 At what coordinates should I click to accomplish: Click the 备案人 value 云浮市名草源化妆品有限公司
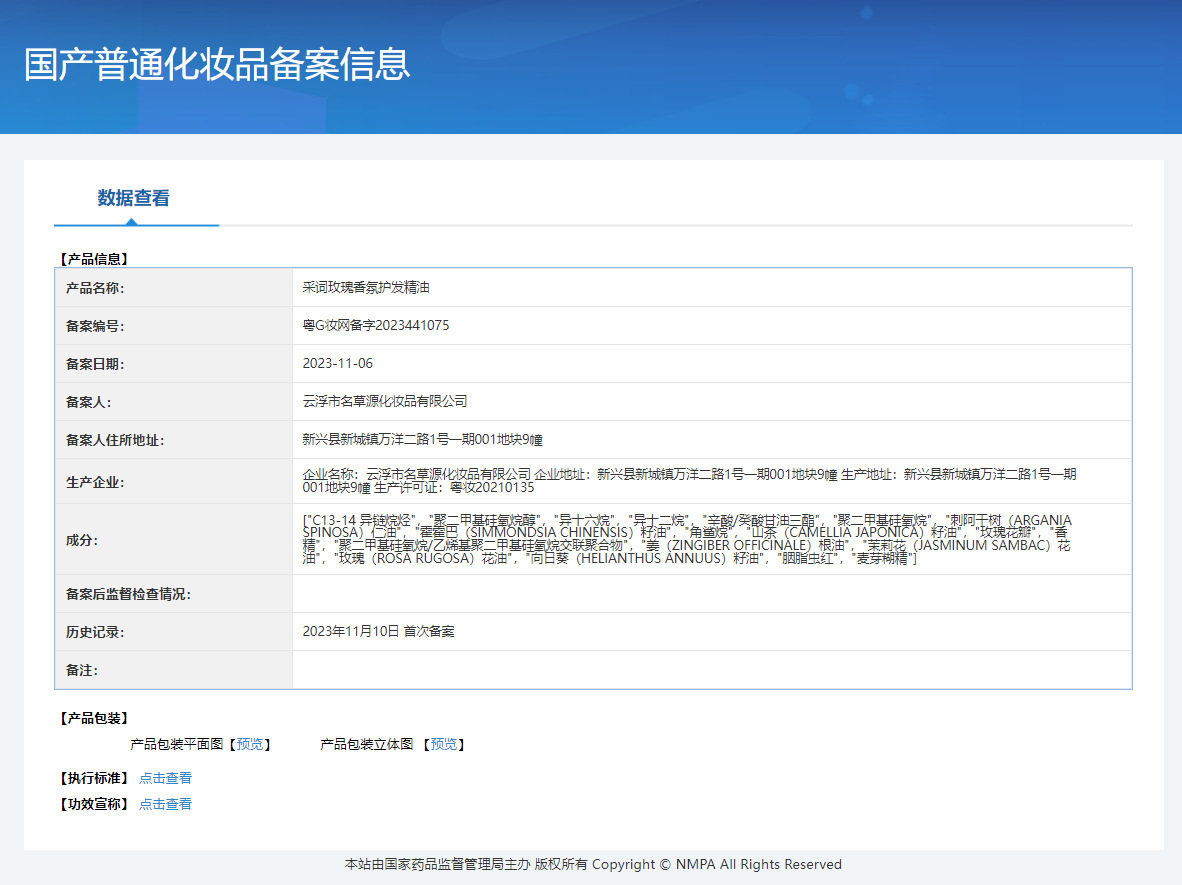[385, 402]
